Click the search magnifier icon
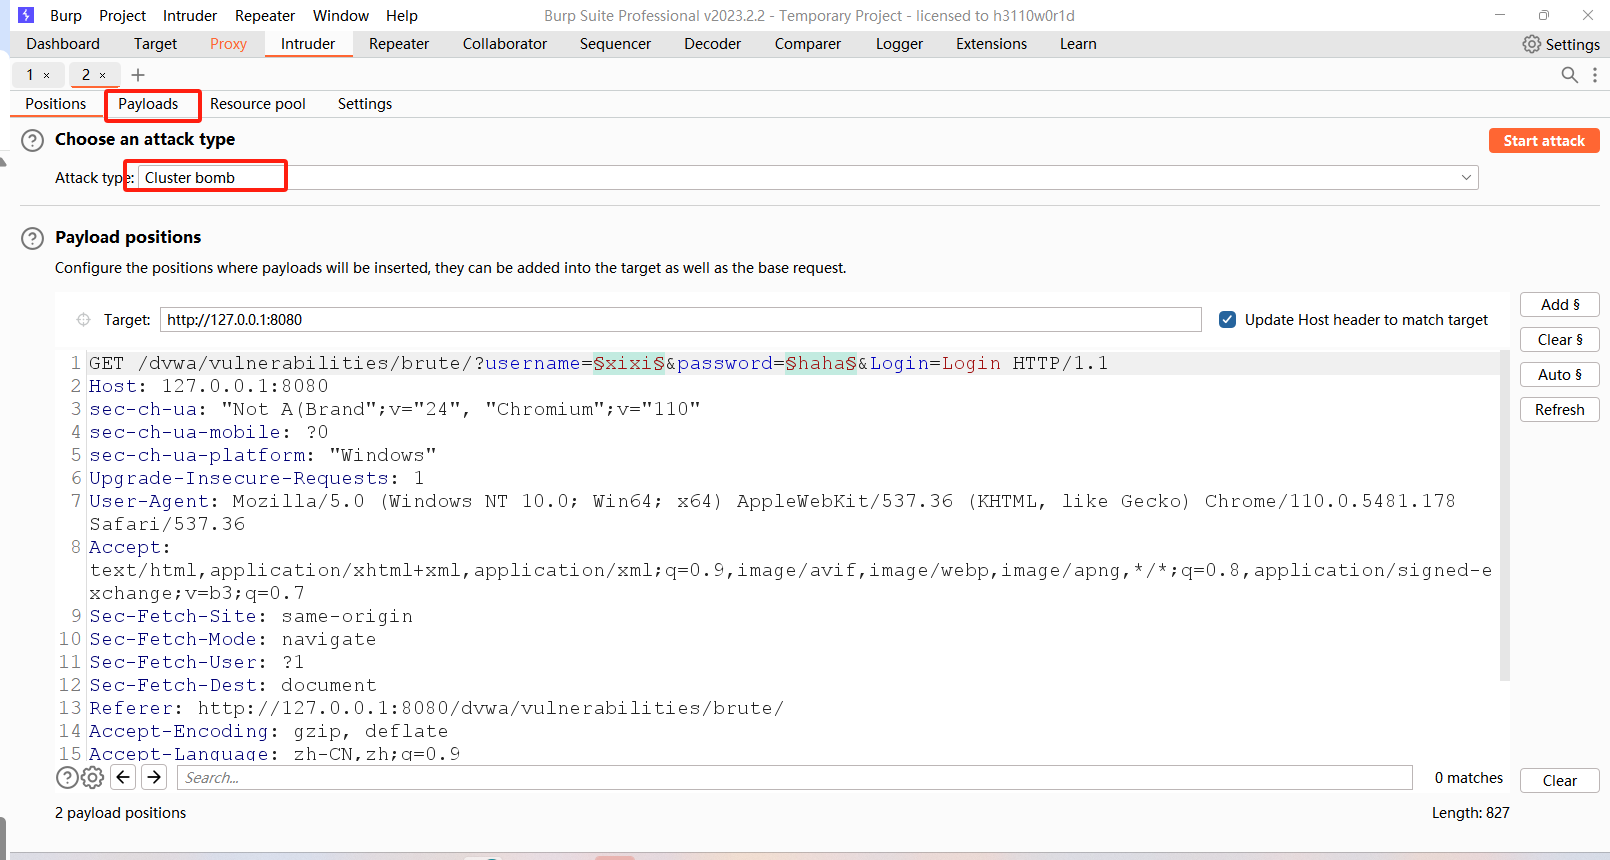Screen dimensions: 1610x860 [1569, 75]
